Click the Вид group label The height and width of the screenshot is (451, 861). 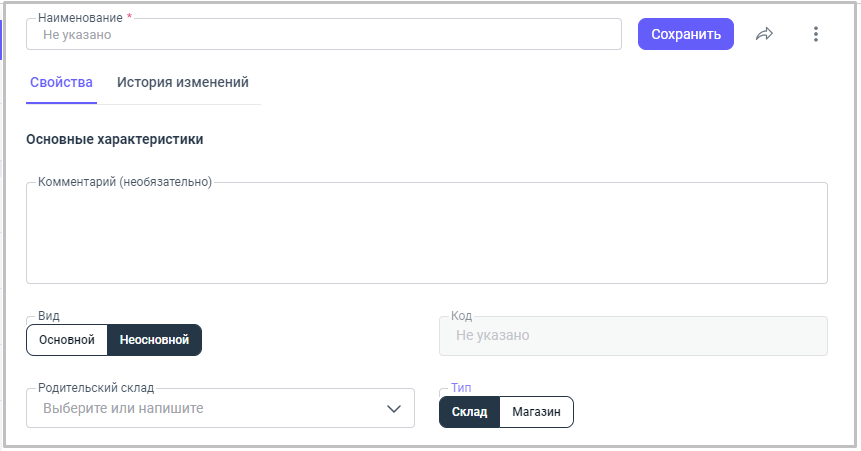pos(48,316)
